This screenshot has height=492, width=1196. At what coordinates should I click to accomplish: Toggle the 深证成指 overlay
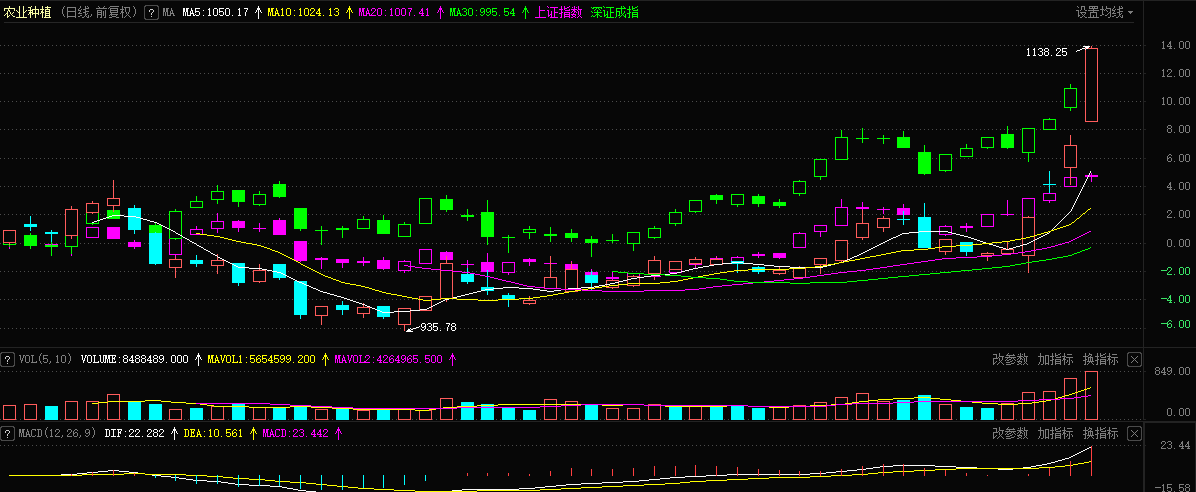click(x=614, y=13)
